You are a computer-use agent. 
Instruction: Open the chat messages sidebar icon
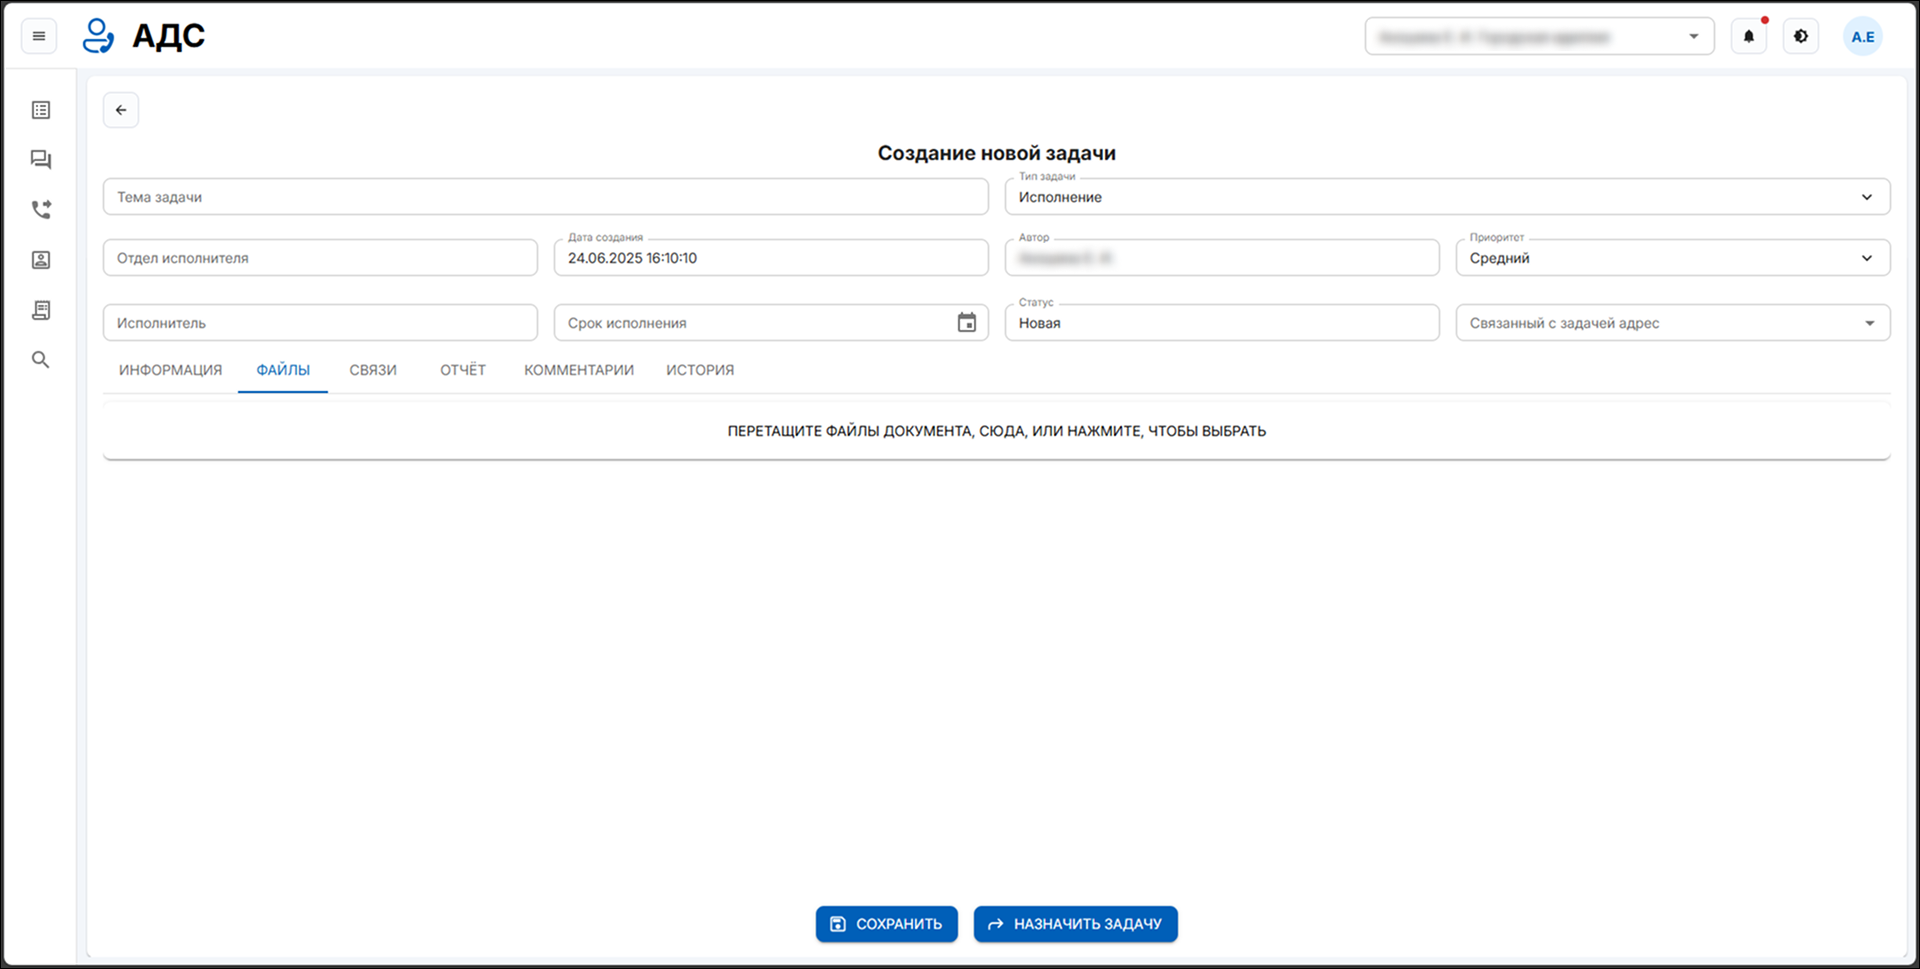(41, 160)
